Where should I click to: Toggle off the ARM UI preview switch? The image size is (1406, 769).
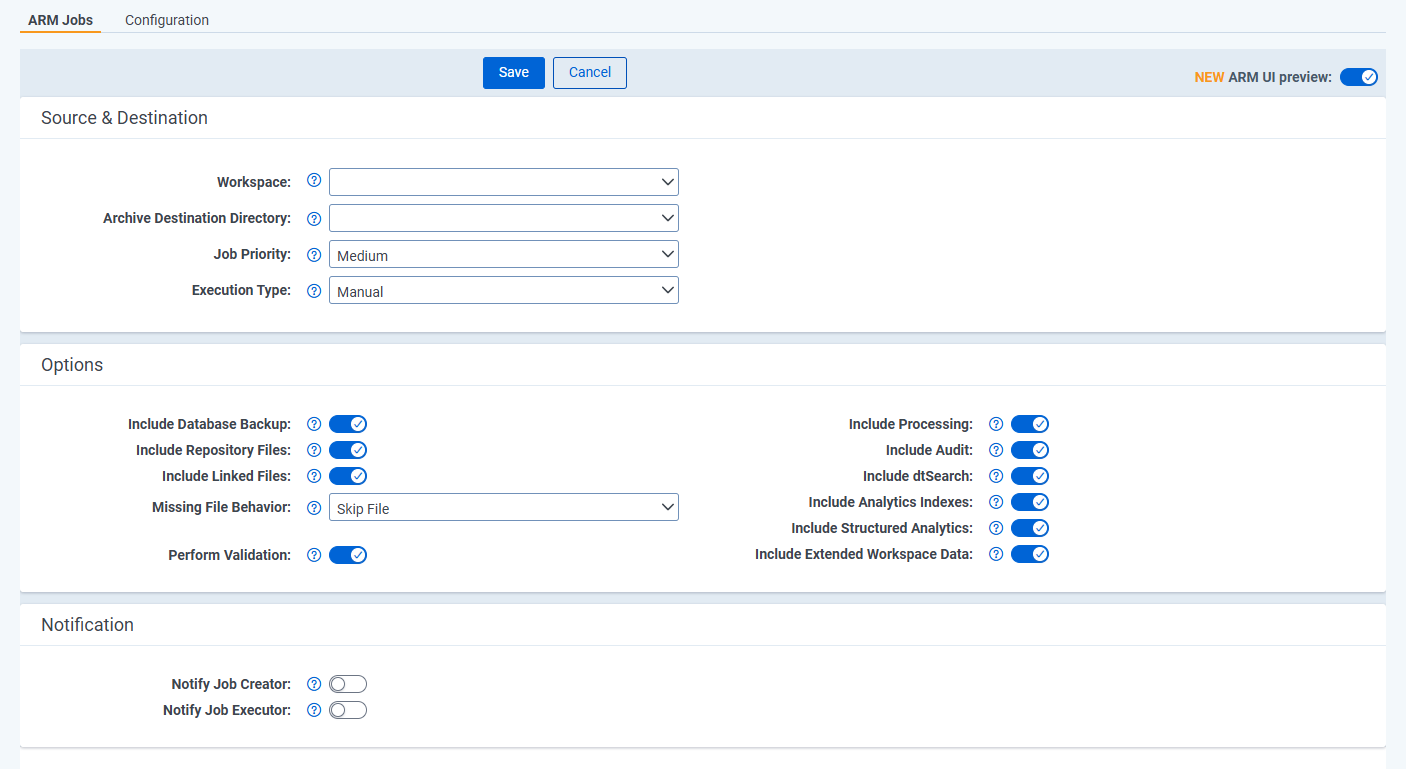1359,77
